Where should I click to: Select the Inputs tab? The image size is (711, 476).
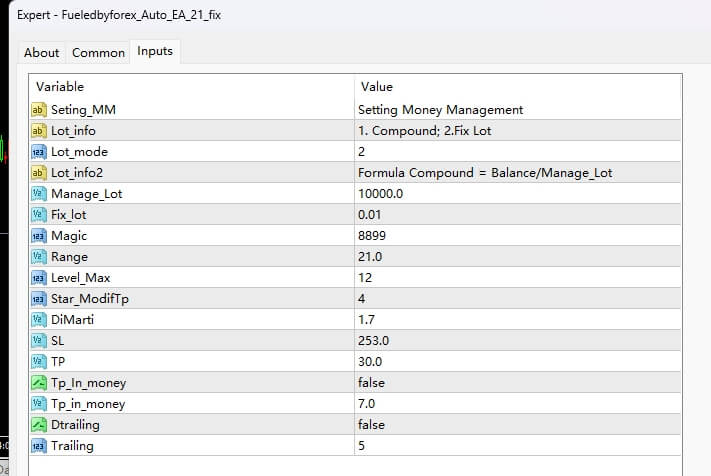(155, 51)
